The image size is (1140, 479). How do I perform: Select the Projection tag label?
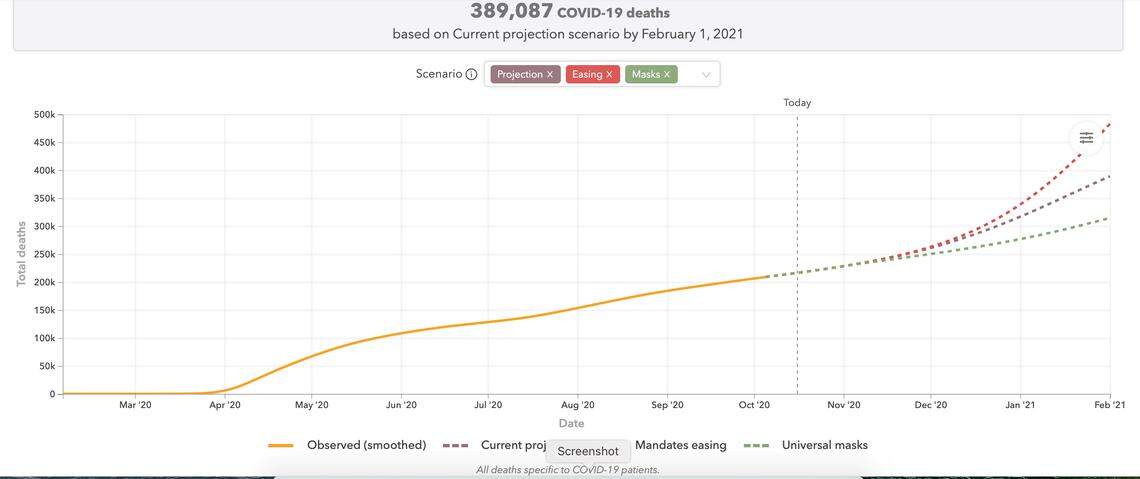click(x=520, y=74)
